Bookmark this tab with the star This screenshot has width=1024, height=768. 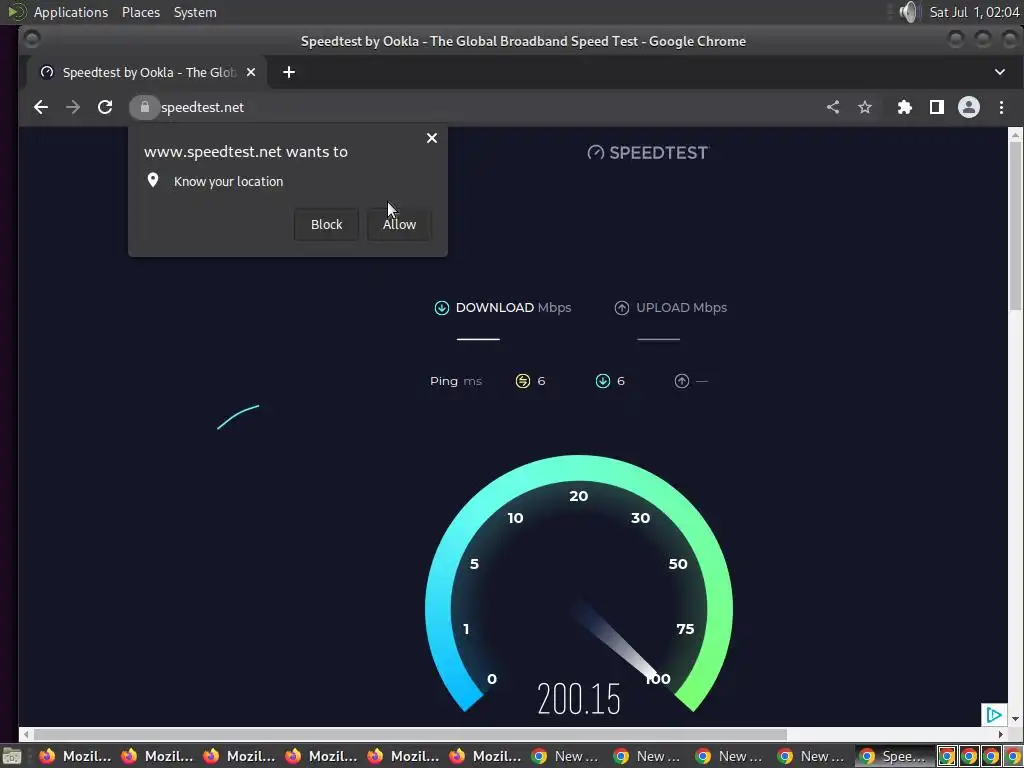(x=865, y=107)
